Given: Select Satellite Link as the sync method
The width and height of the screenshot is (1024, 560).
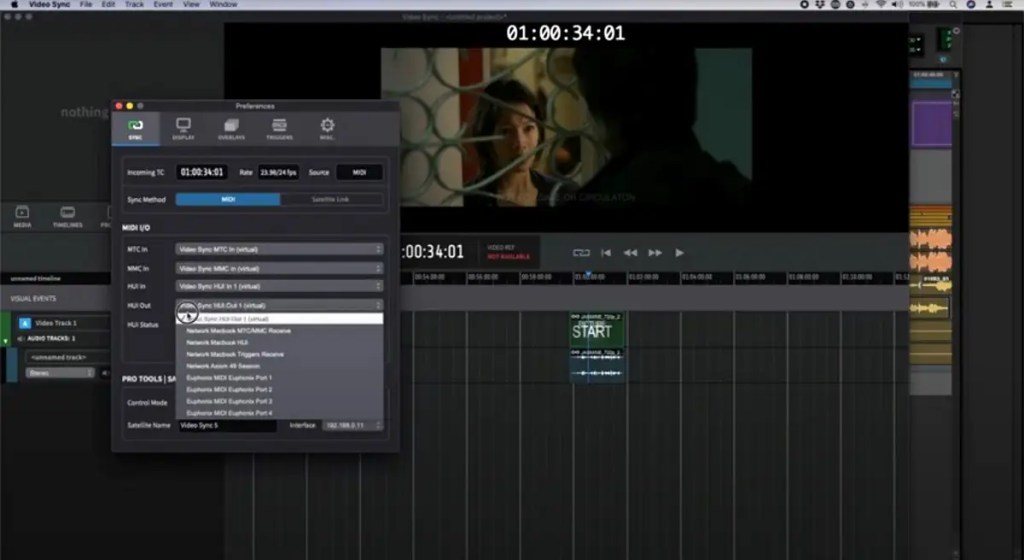Looking at the screenshot, I should pyautogui.click(x=331, y=199).
